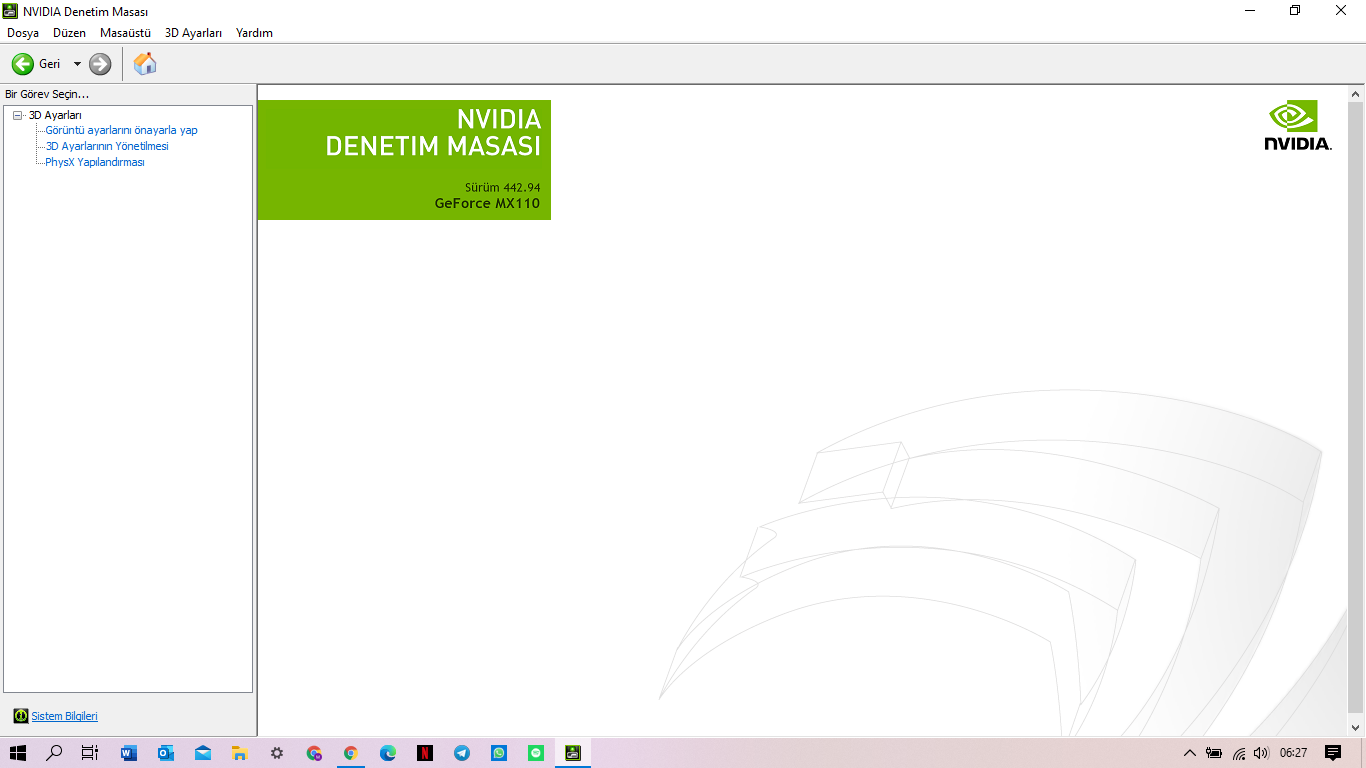This screenshot has width=1366, height=768.
Task: Open the Masaüstü menu
Action: 125,33
